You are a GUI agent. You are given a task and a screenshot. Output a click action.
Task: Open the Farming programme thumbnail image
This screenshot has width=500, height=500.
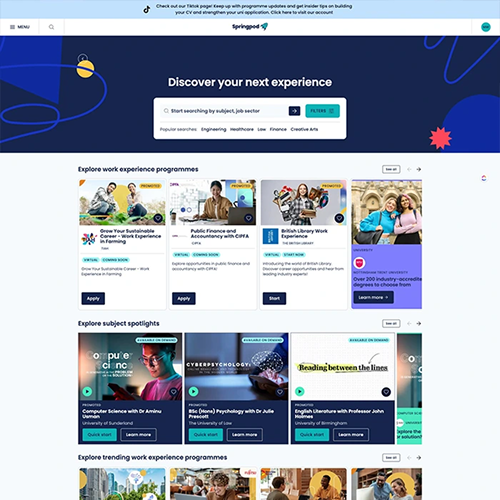122,202
